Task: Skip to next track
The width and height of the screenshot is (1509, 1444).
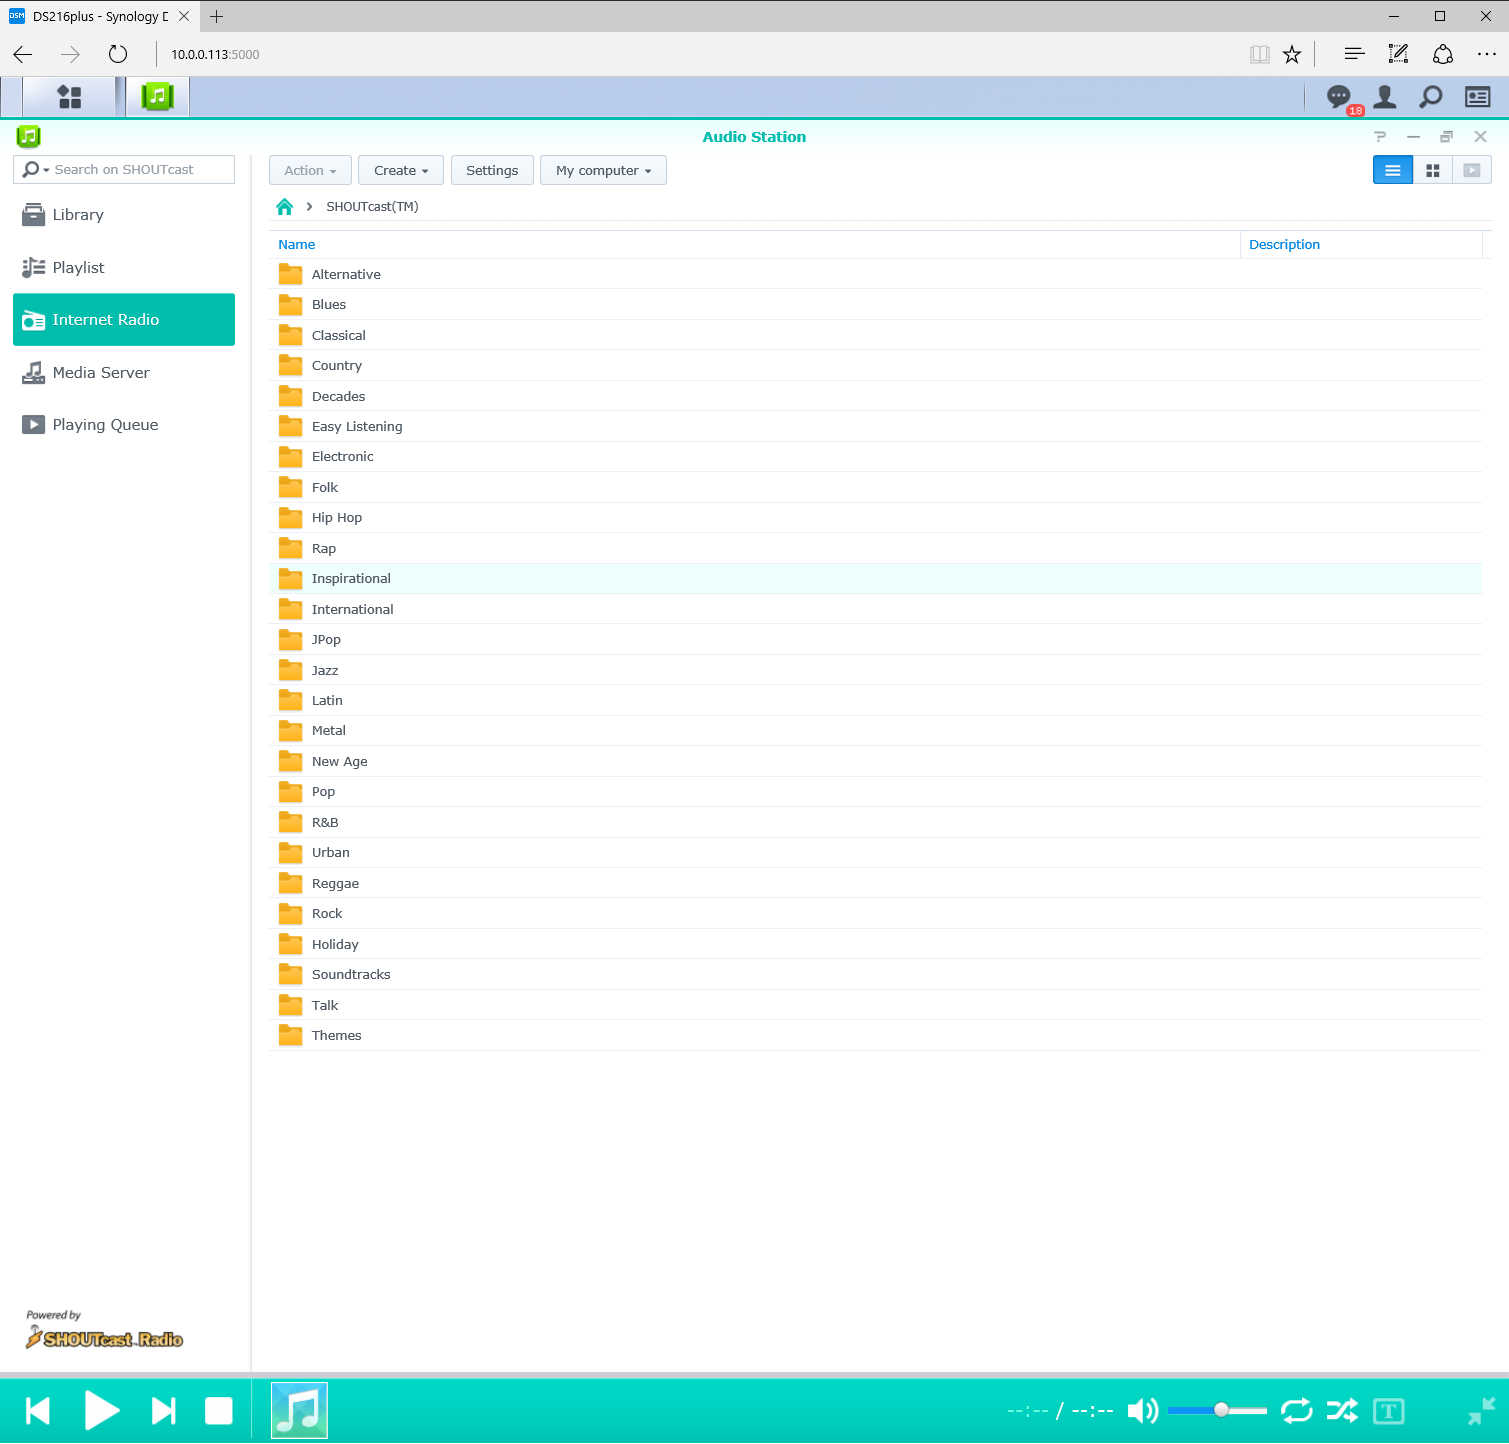Action: [x=163, y=1411]
